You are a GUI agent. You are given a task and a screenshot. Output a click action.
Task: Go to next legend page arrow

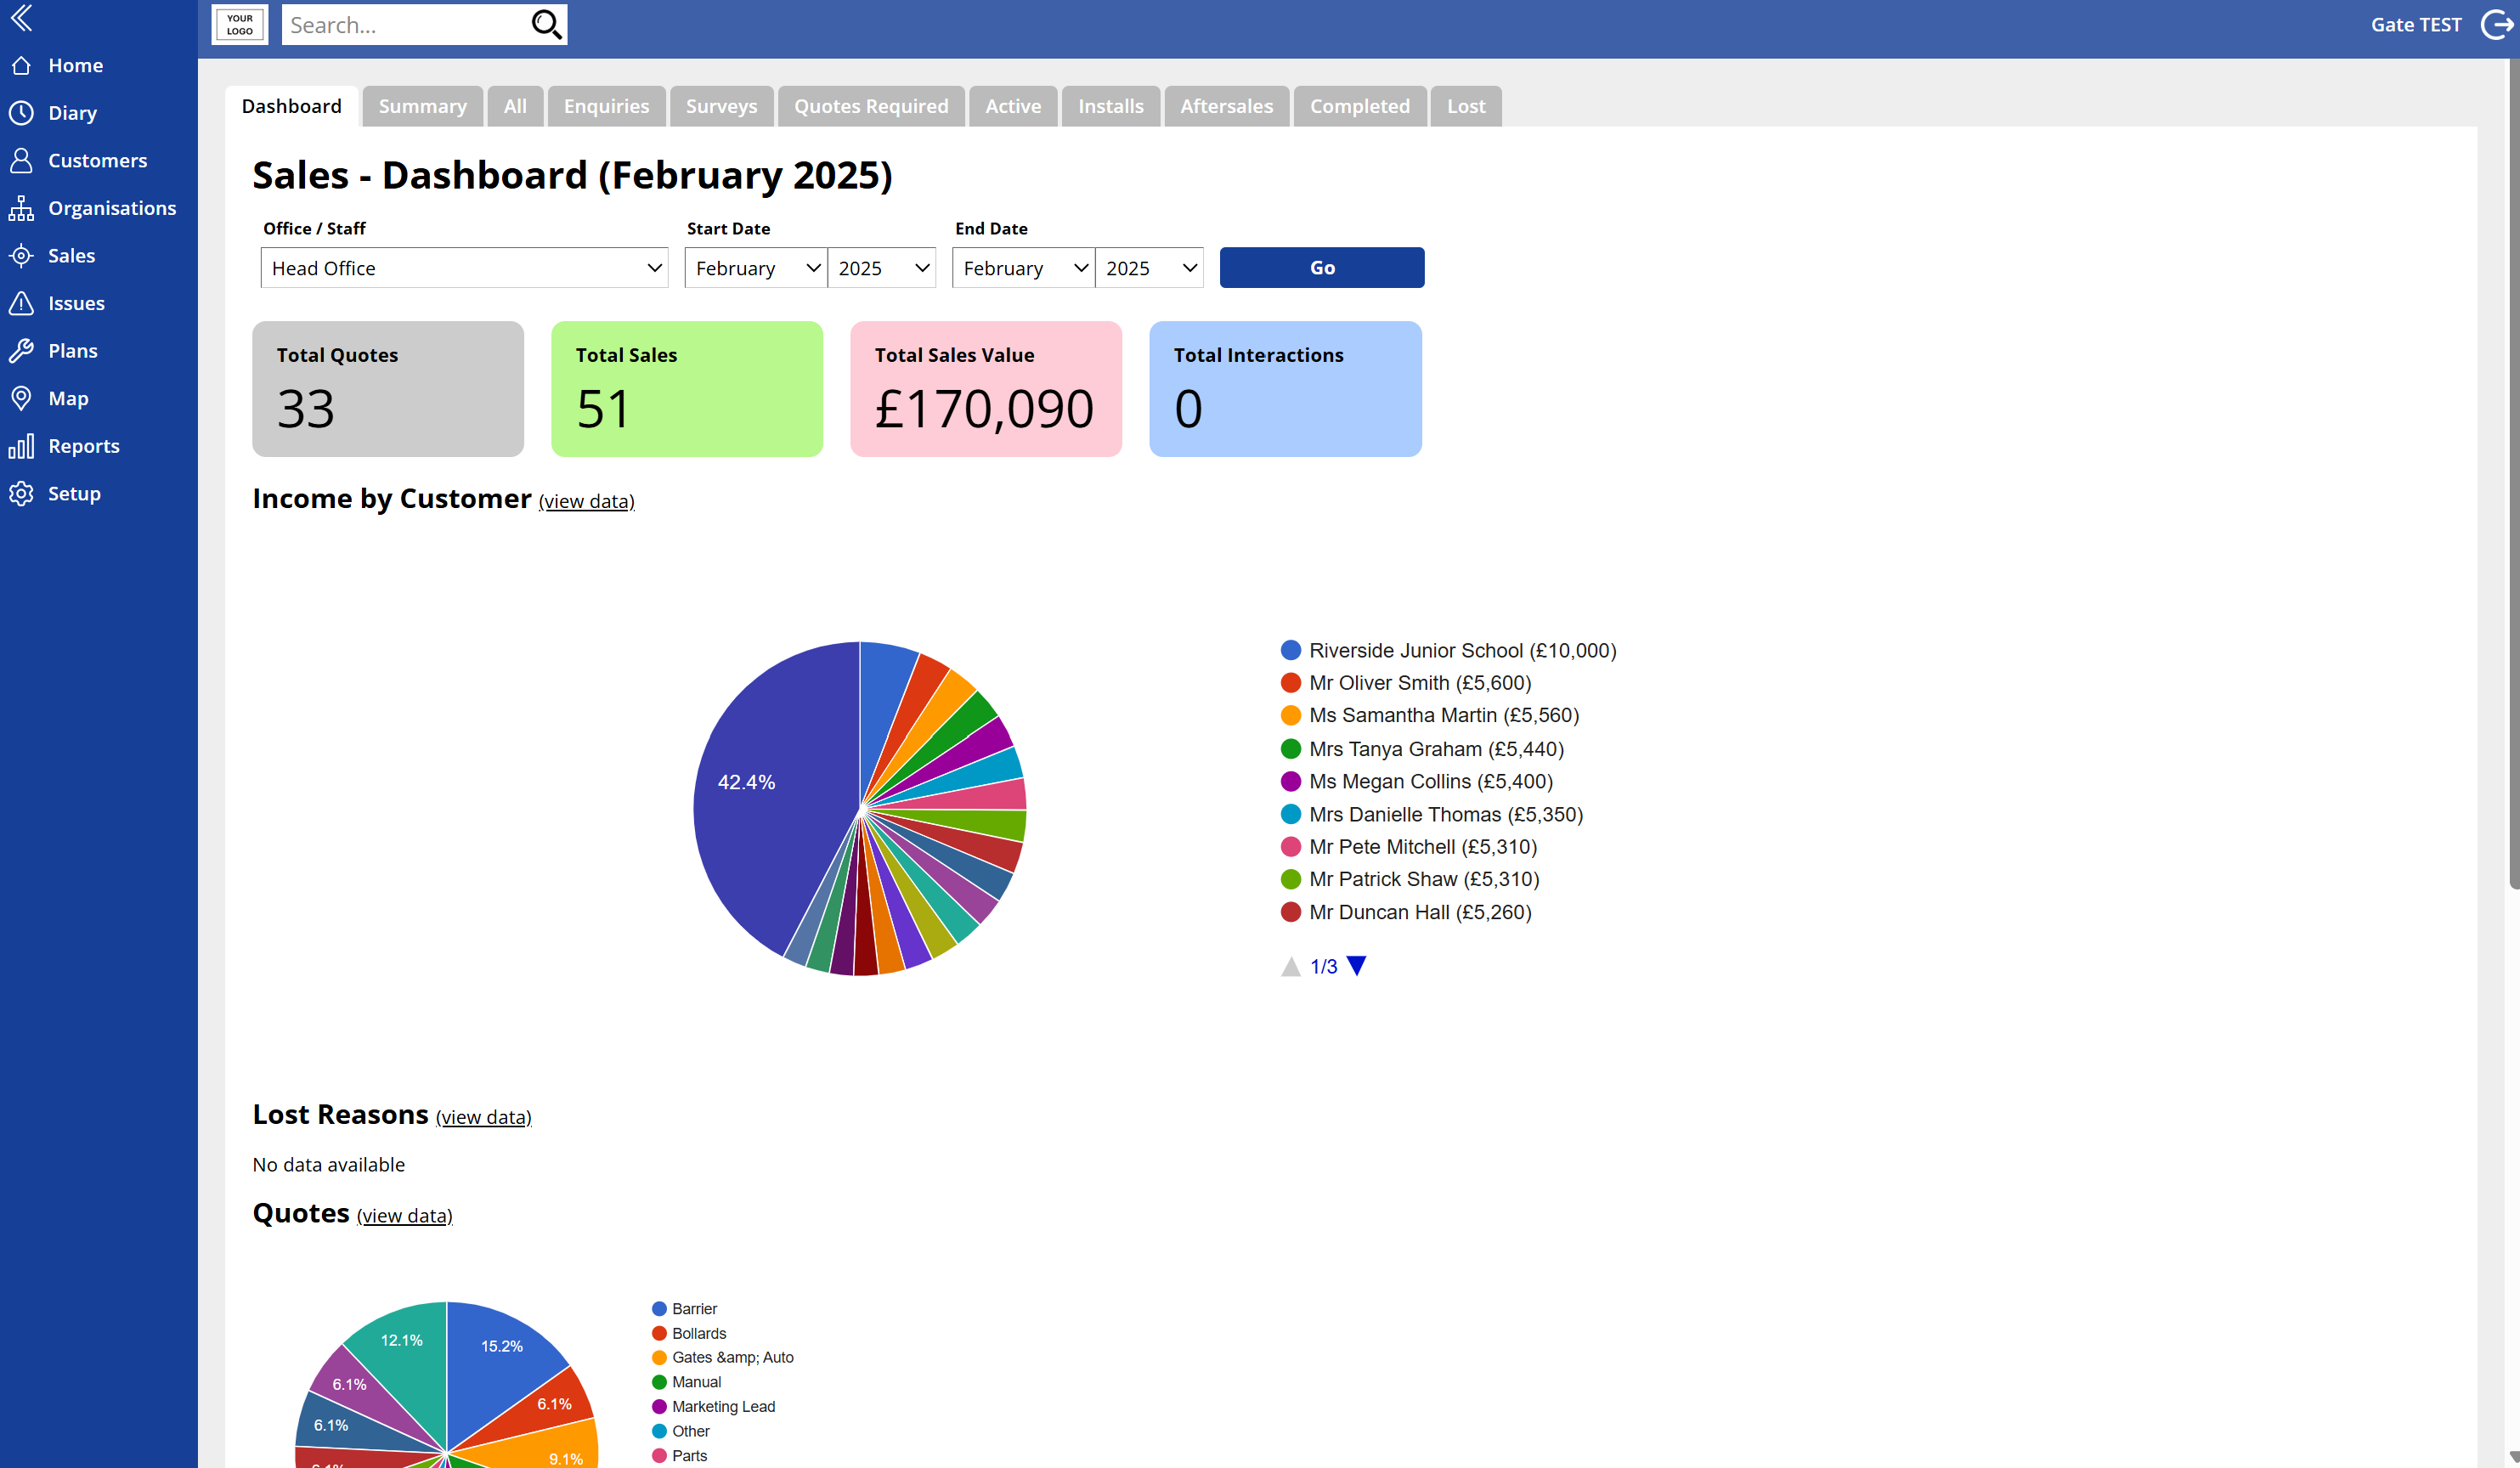pos(1356,966)
